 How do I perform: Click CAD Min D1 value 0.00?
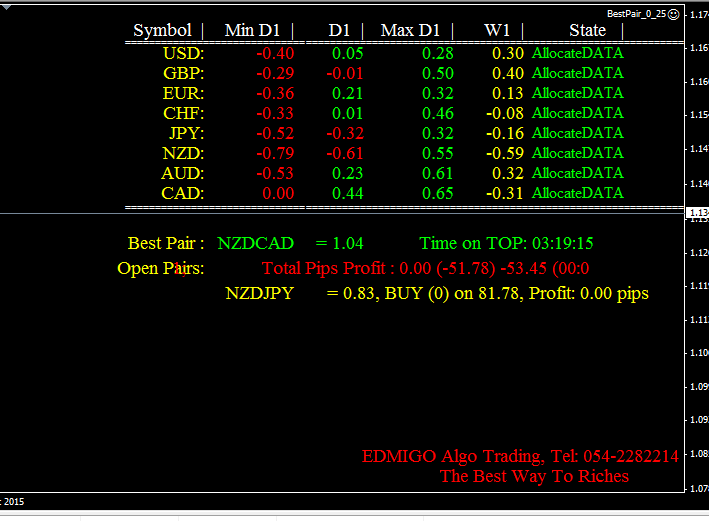279,193
